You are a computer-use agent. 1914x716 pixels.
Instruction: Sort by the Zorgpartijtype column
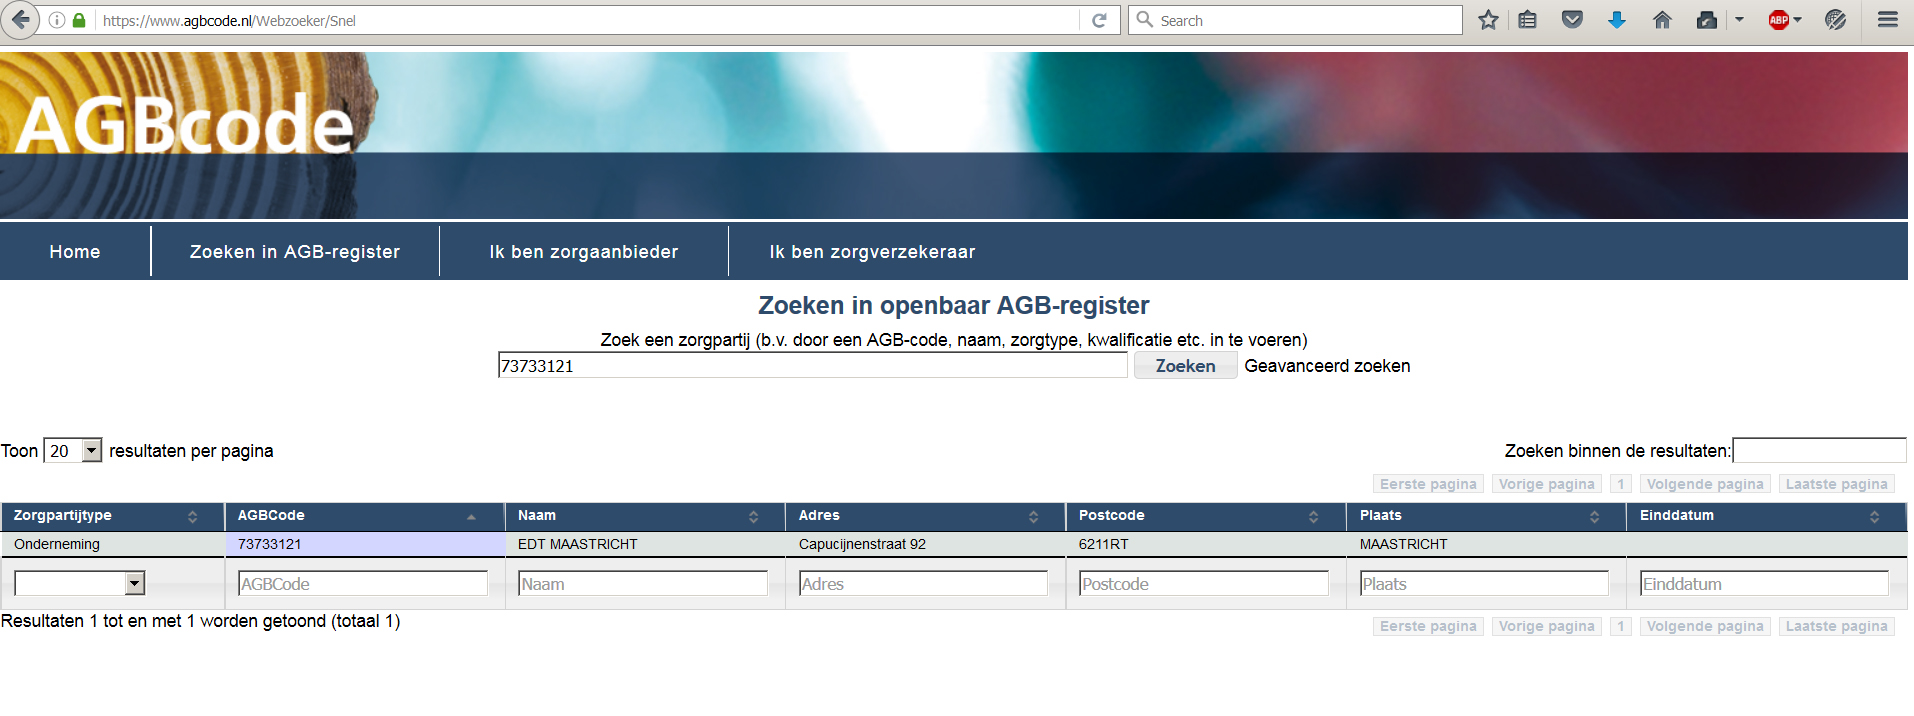[113, 516]
